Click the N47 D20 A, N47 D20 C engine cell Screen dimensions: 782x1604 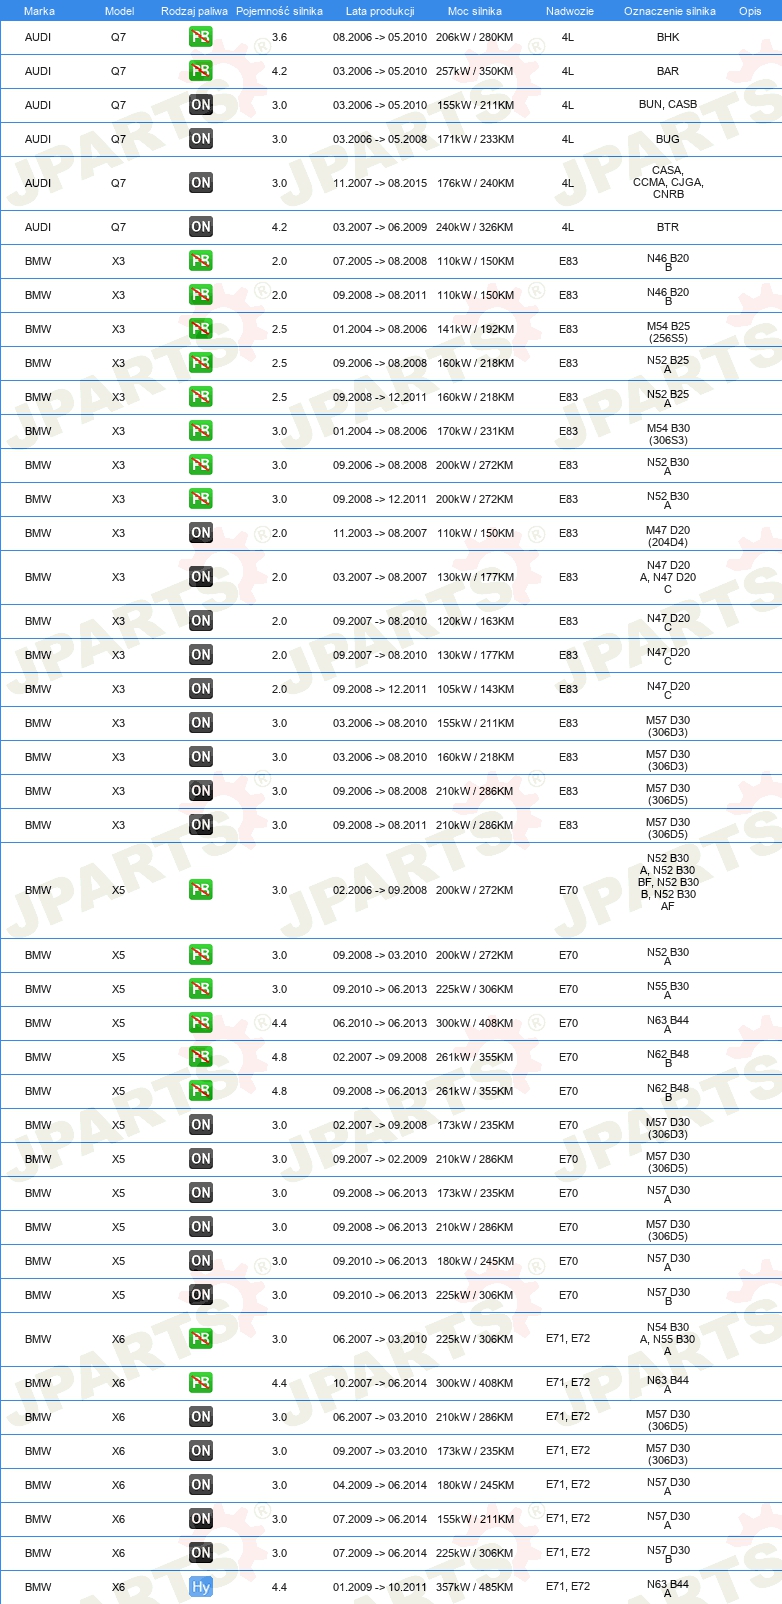pos(668,577)
